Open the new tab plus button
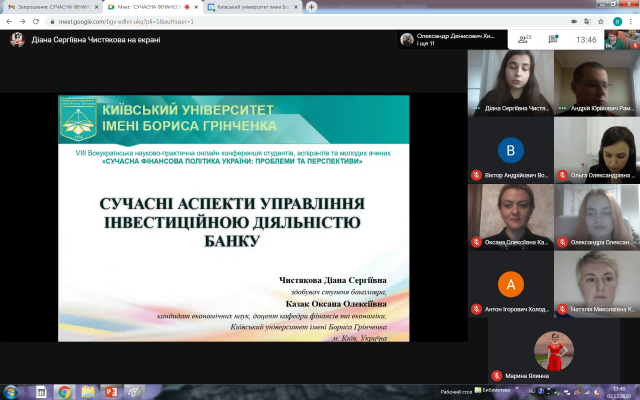640x400 pixels. coord(312,6)
